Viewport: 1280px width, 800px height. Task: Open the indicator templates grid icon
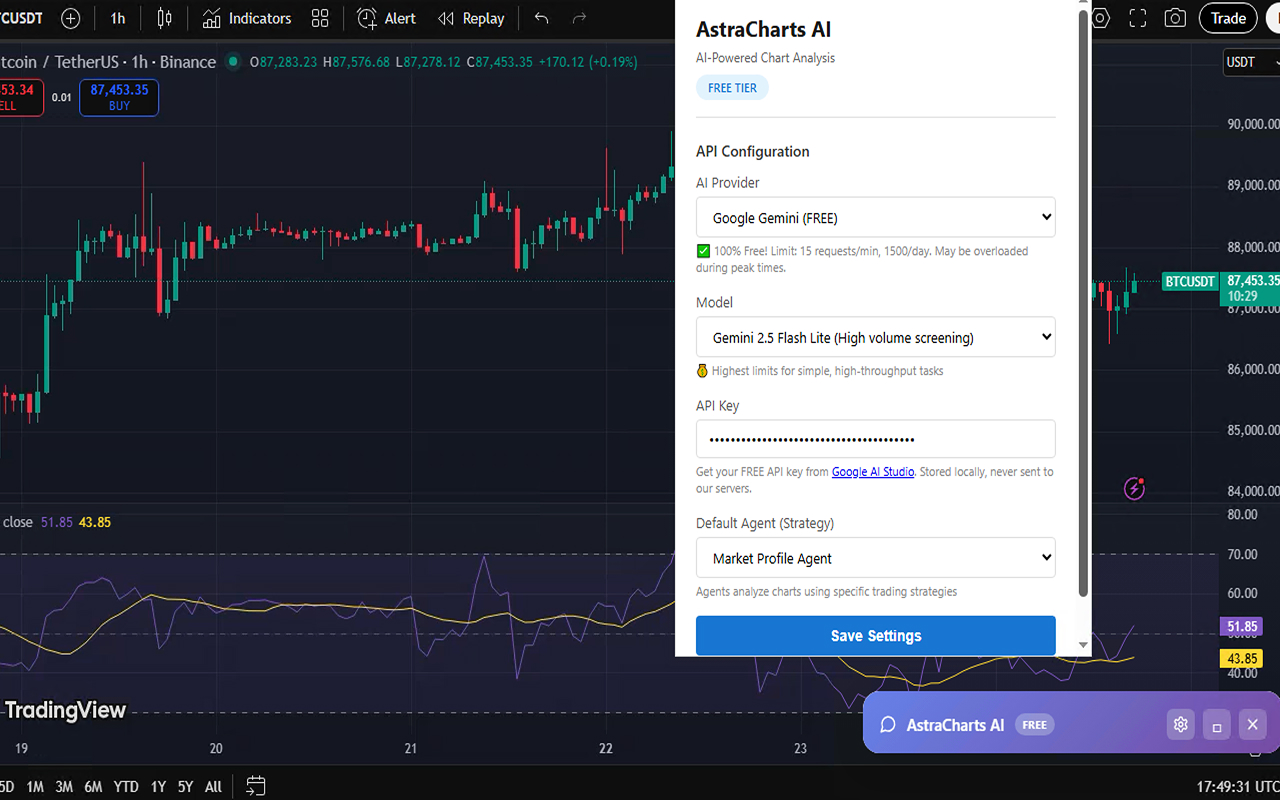(320, 18)
